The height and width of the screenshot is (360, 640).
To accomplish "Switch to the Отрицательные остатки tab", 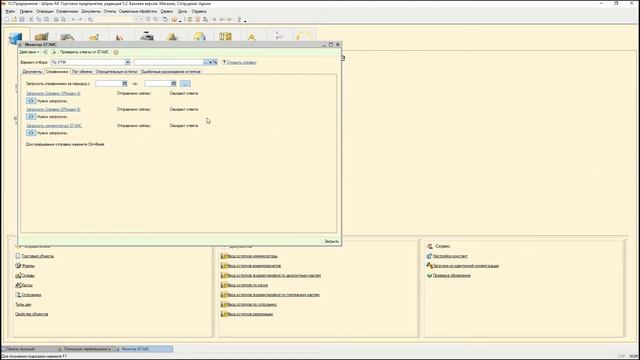I will pyautogui.click(x=116, y=71).
